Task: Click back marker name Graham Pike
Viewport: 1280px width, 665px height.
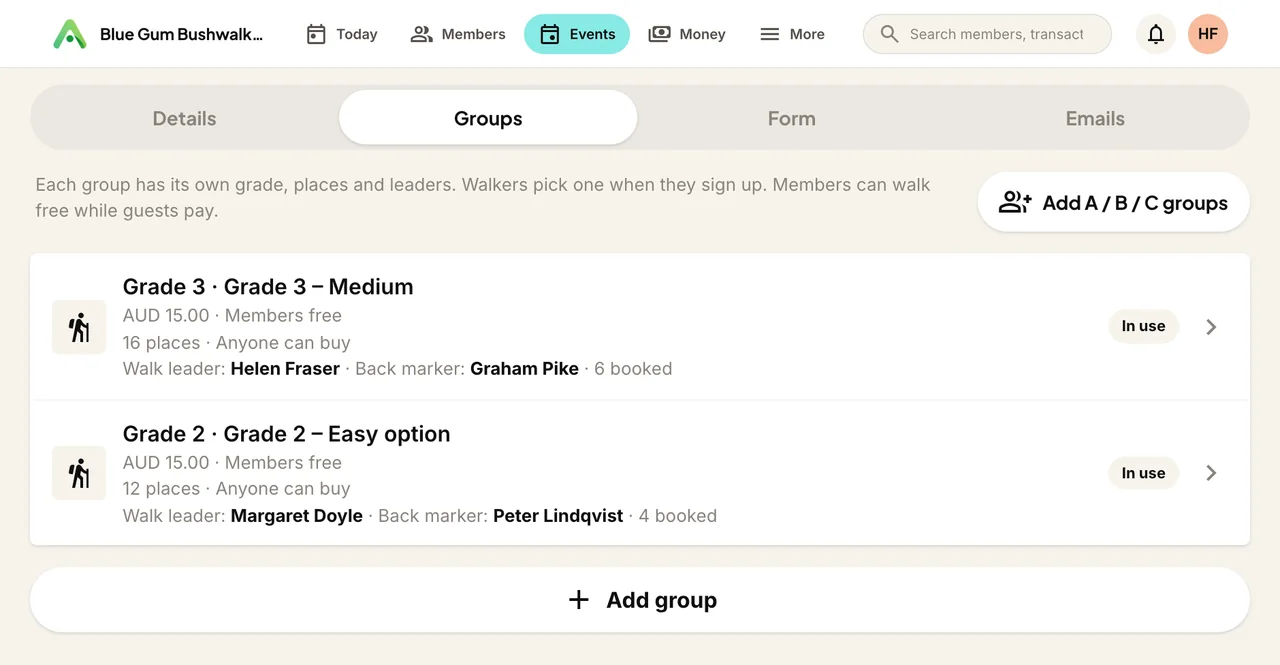Action: [x=524, y=369]
